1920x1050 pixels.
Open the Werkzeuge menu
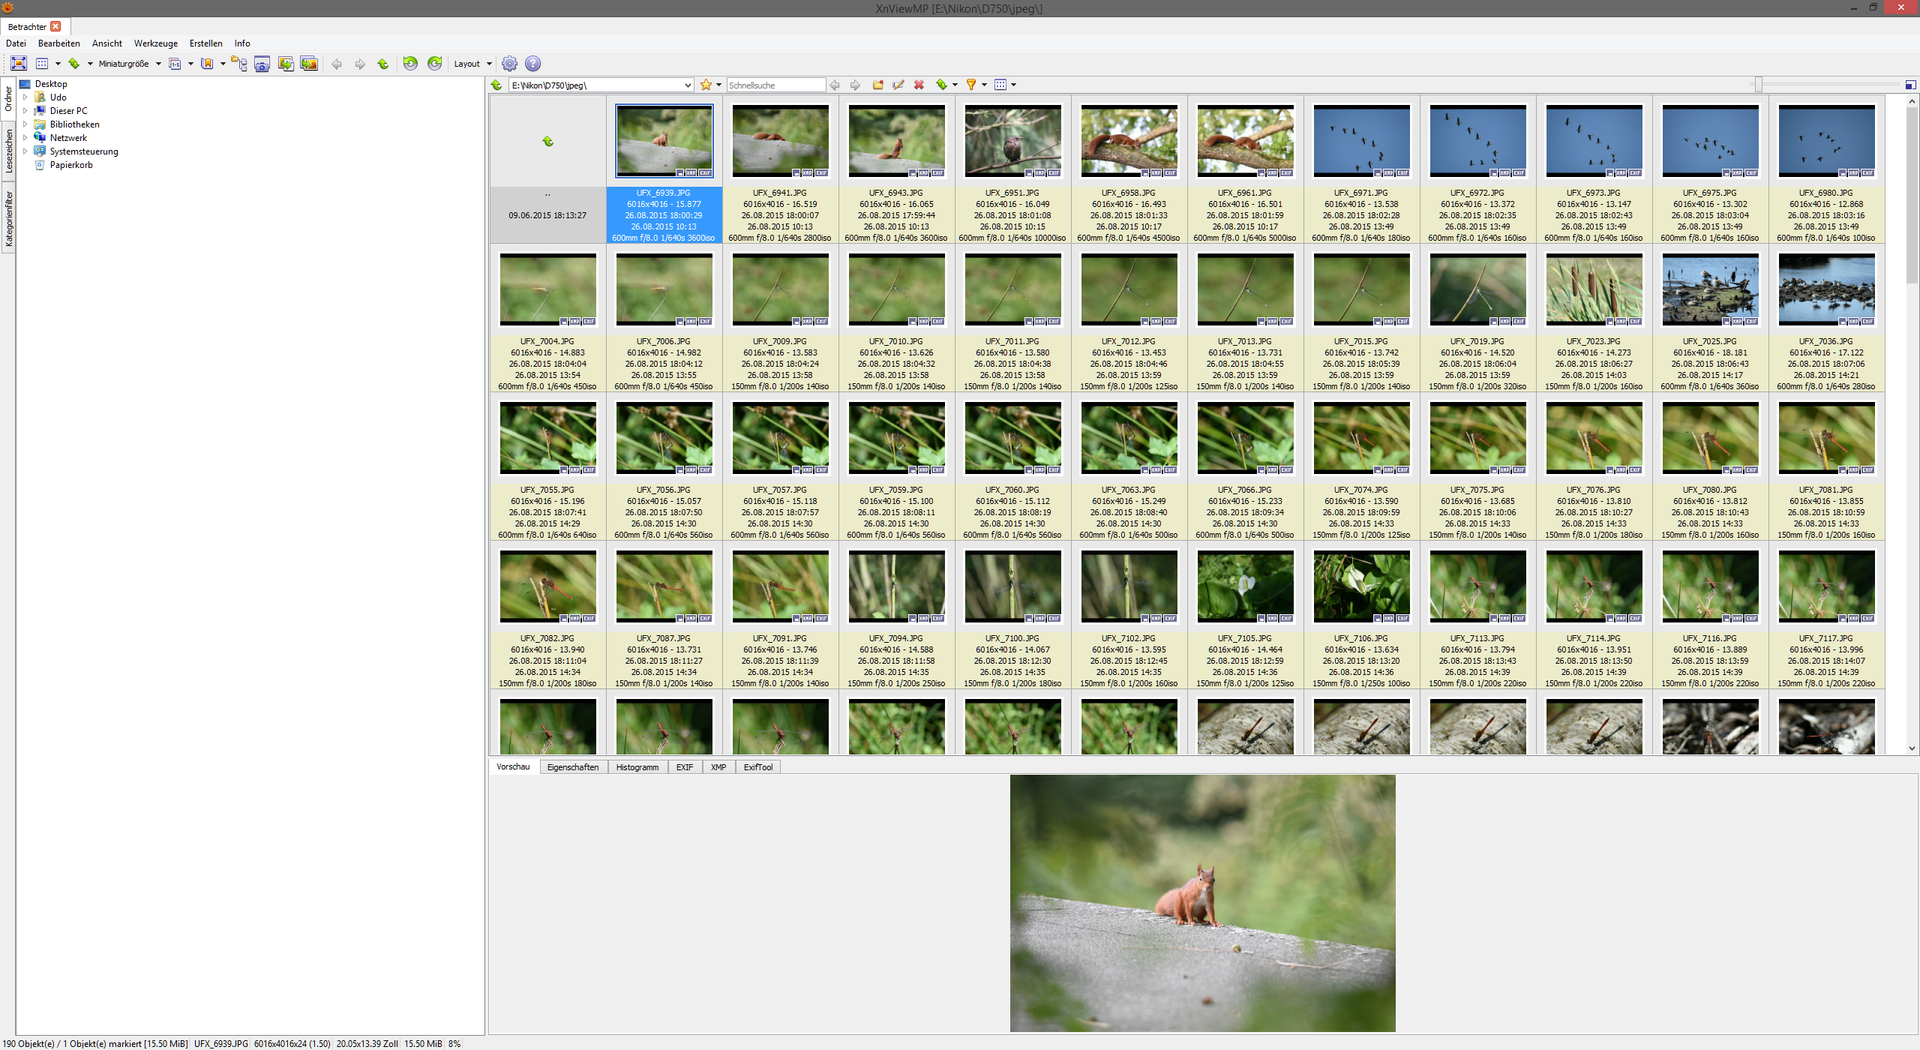coord(156,44)
